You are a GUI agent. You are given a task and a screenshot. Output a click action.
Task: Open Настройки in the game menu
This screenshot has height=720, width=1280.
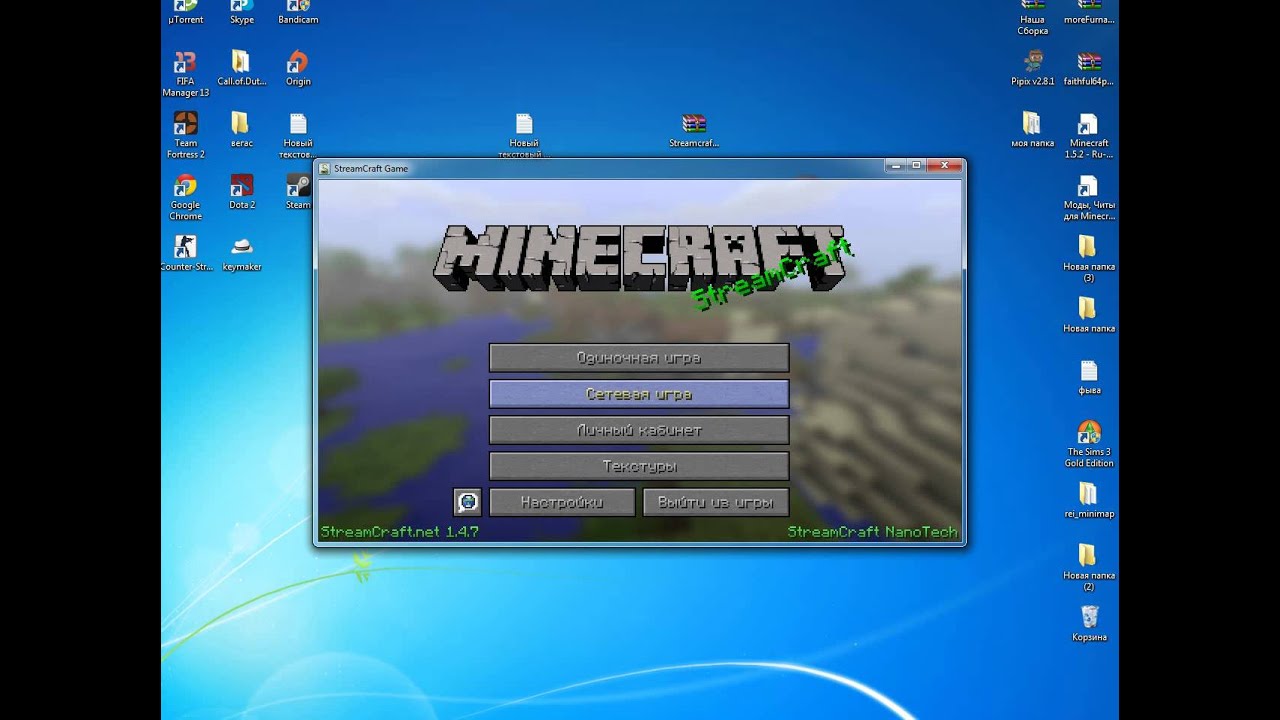[562, 502]
